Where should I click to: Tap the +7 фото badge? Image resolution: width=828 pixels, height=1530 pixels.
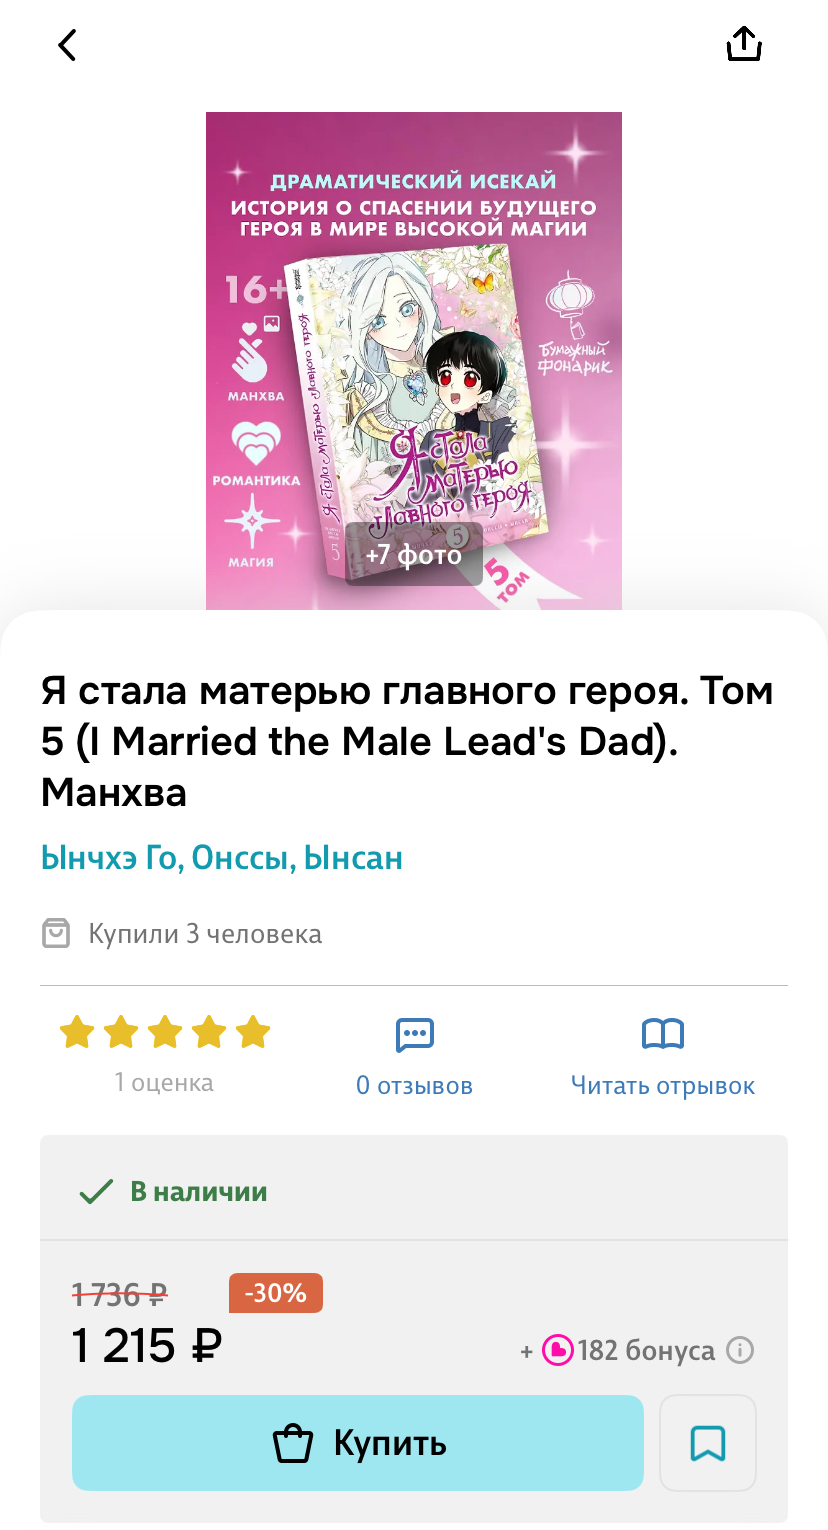click(414, 554)
